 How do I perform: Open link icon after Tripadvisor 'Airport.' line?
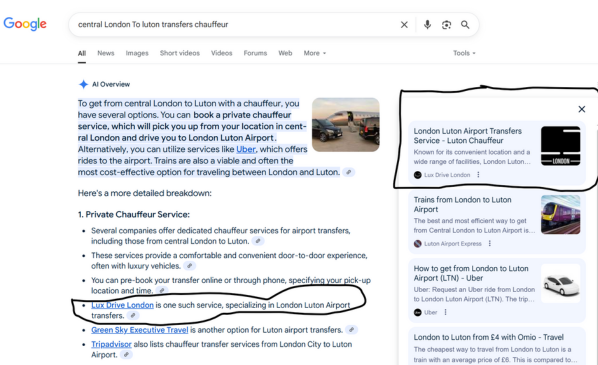[126, 355]
